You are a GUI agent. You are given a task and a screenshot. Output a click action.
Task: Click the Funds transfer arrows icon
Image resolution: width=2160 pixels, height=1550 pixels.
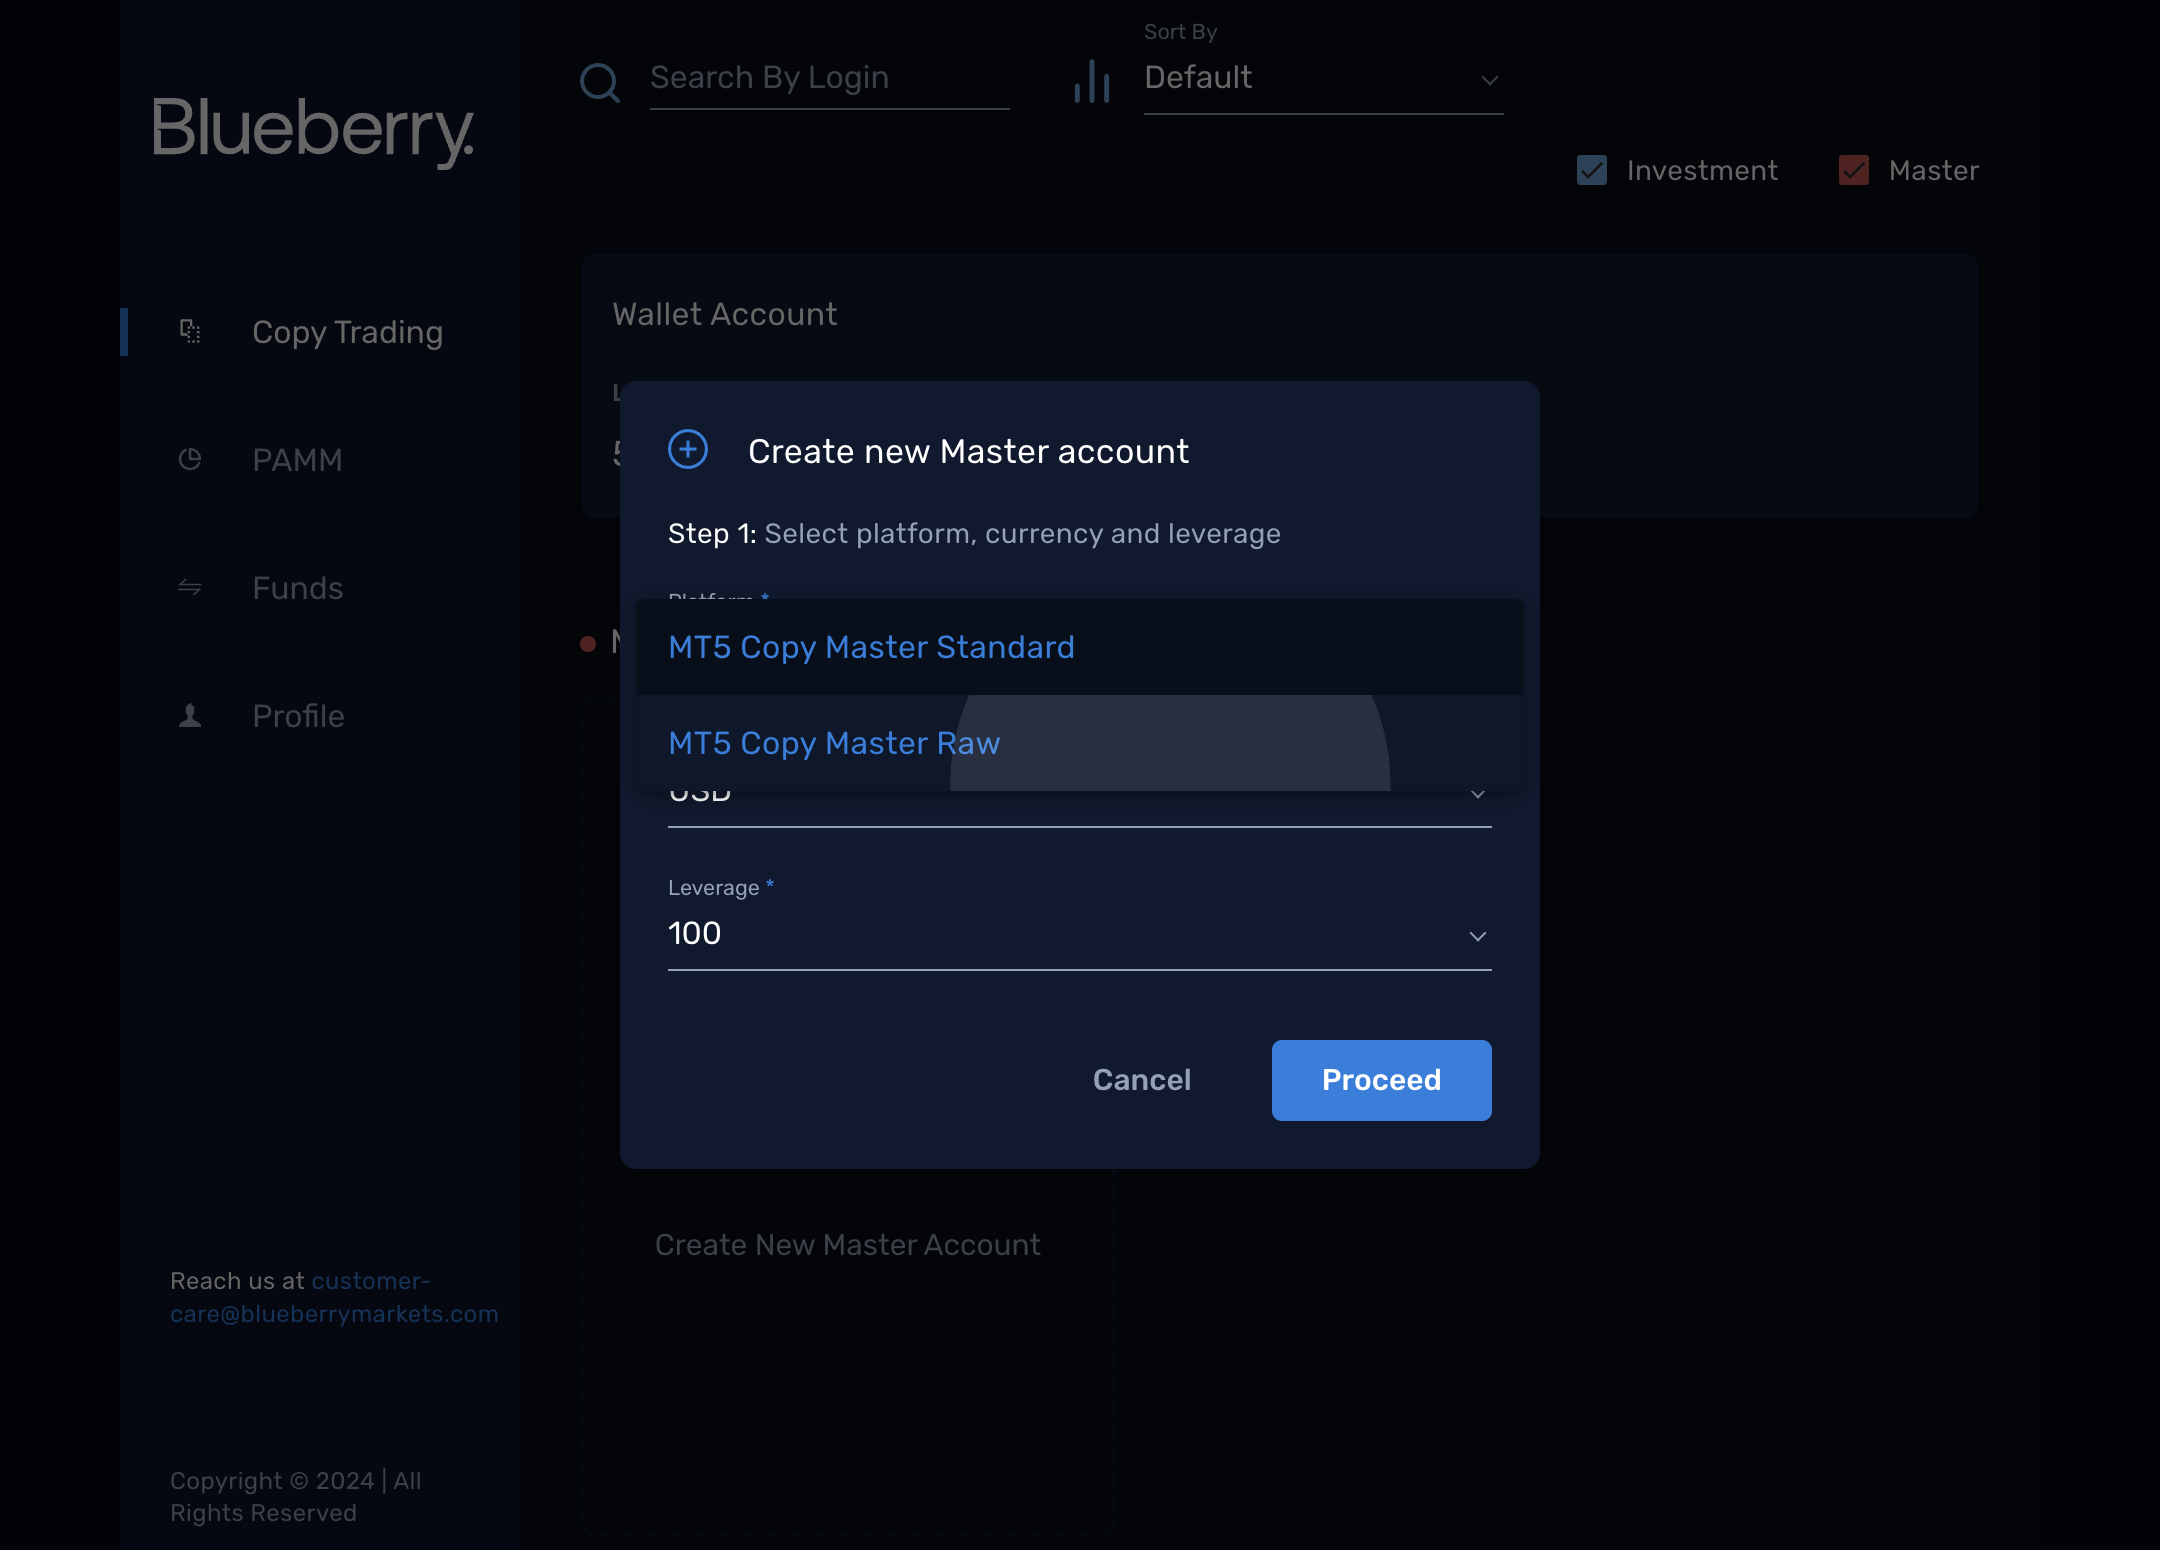pos(190,587)
